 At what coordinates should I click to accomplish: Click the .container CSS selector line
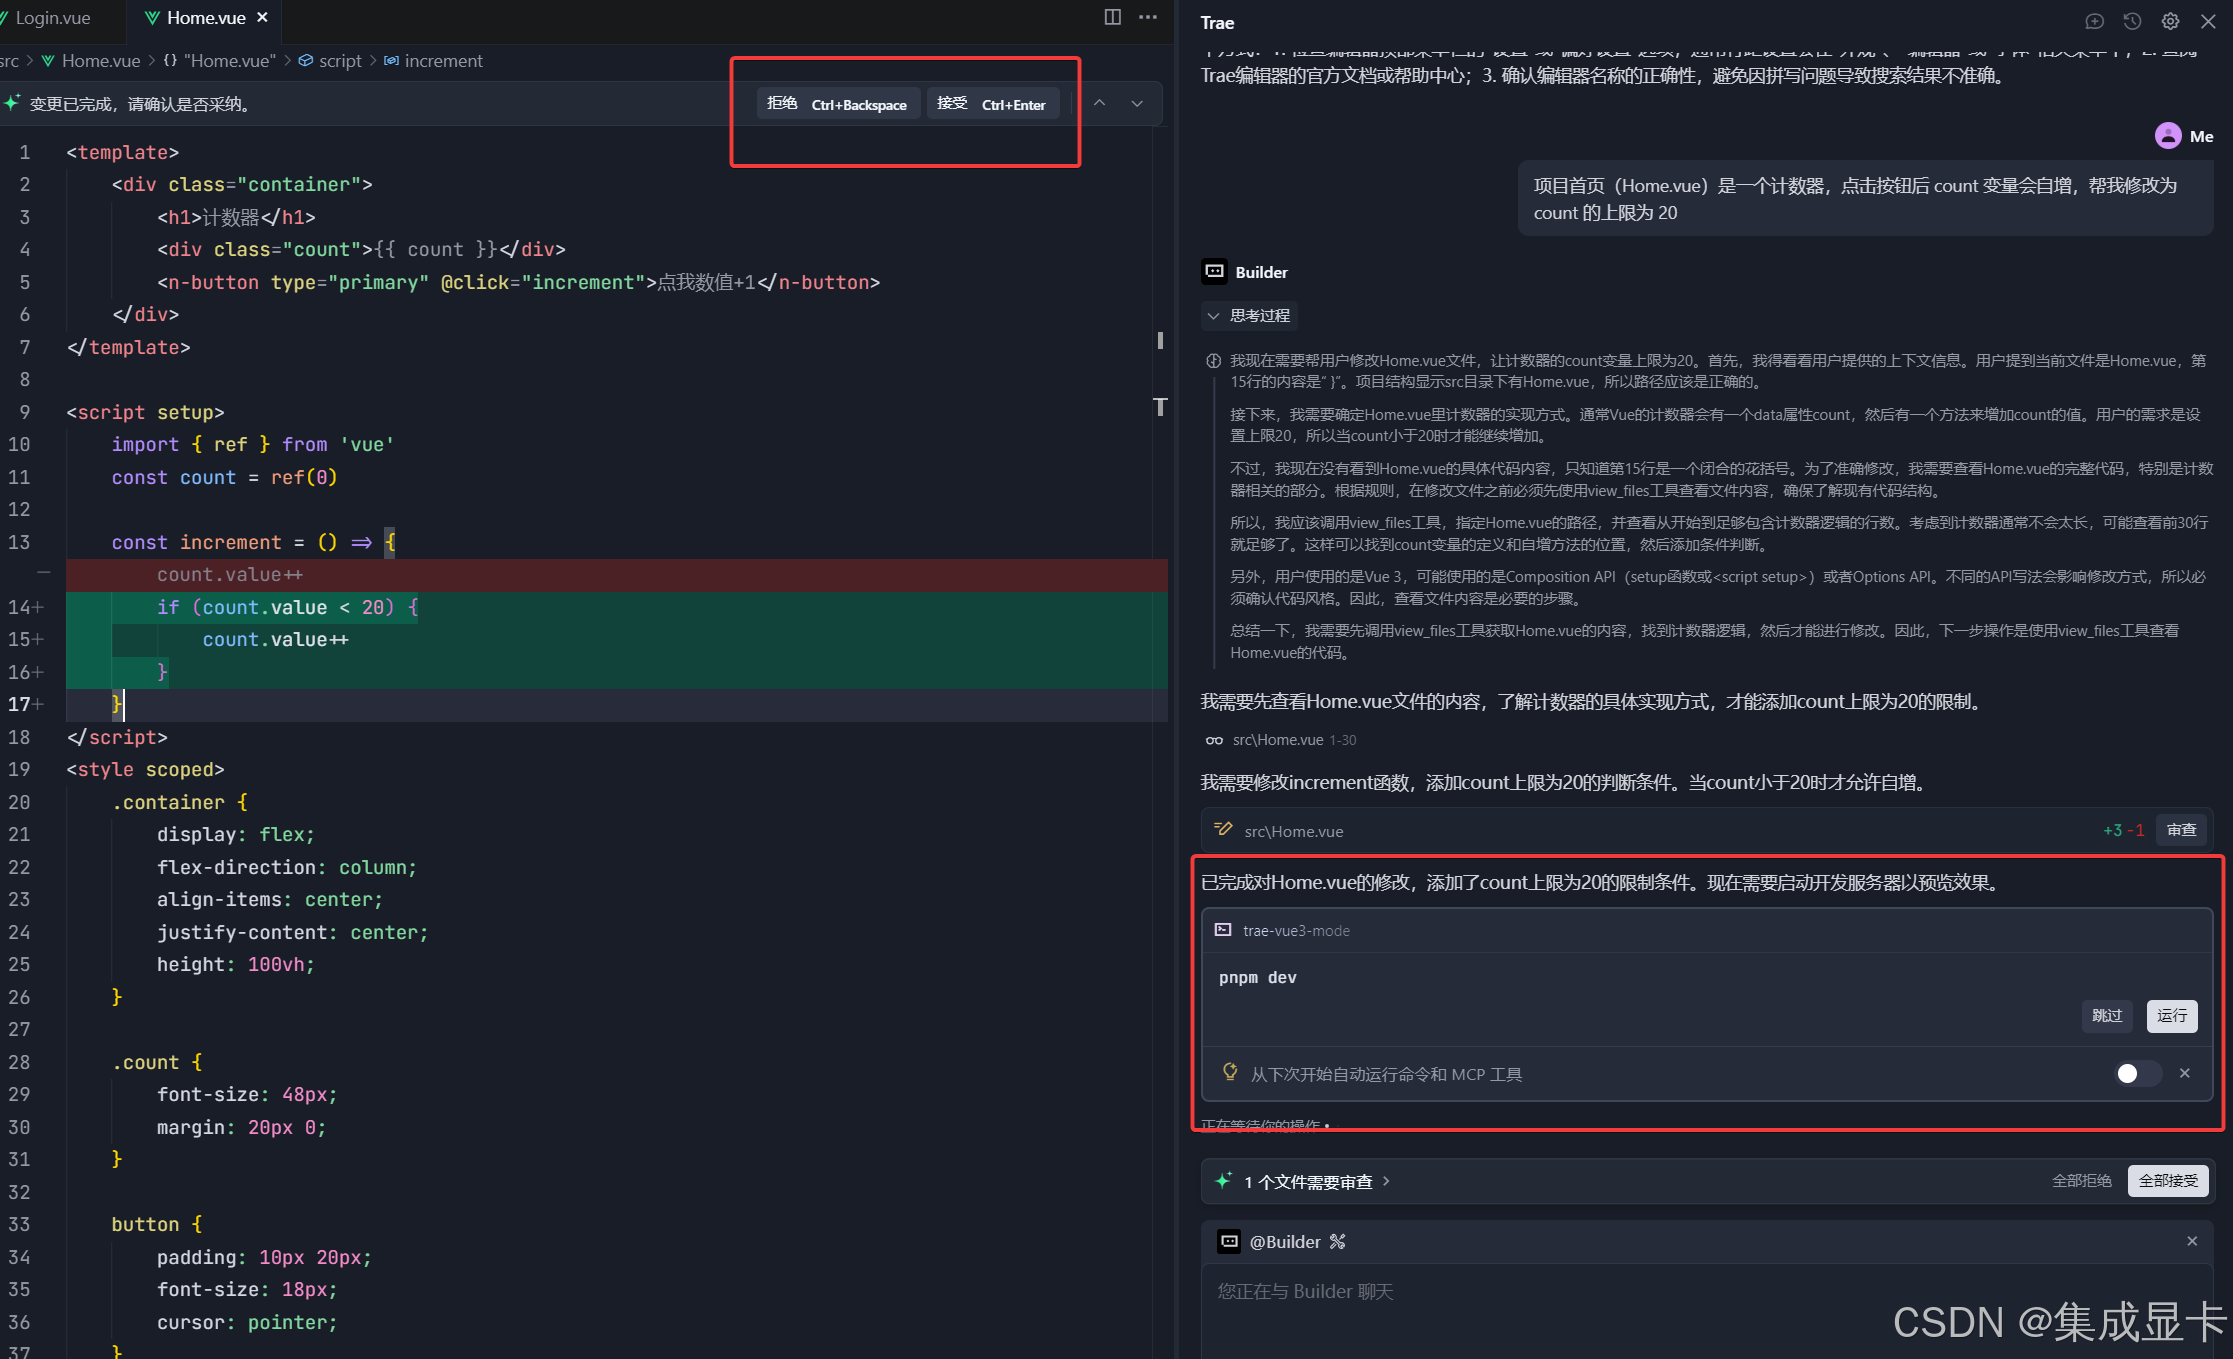[x=179, y=803]
